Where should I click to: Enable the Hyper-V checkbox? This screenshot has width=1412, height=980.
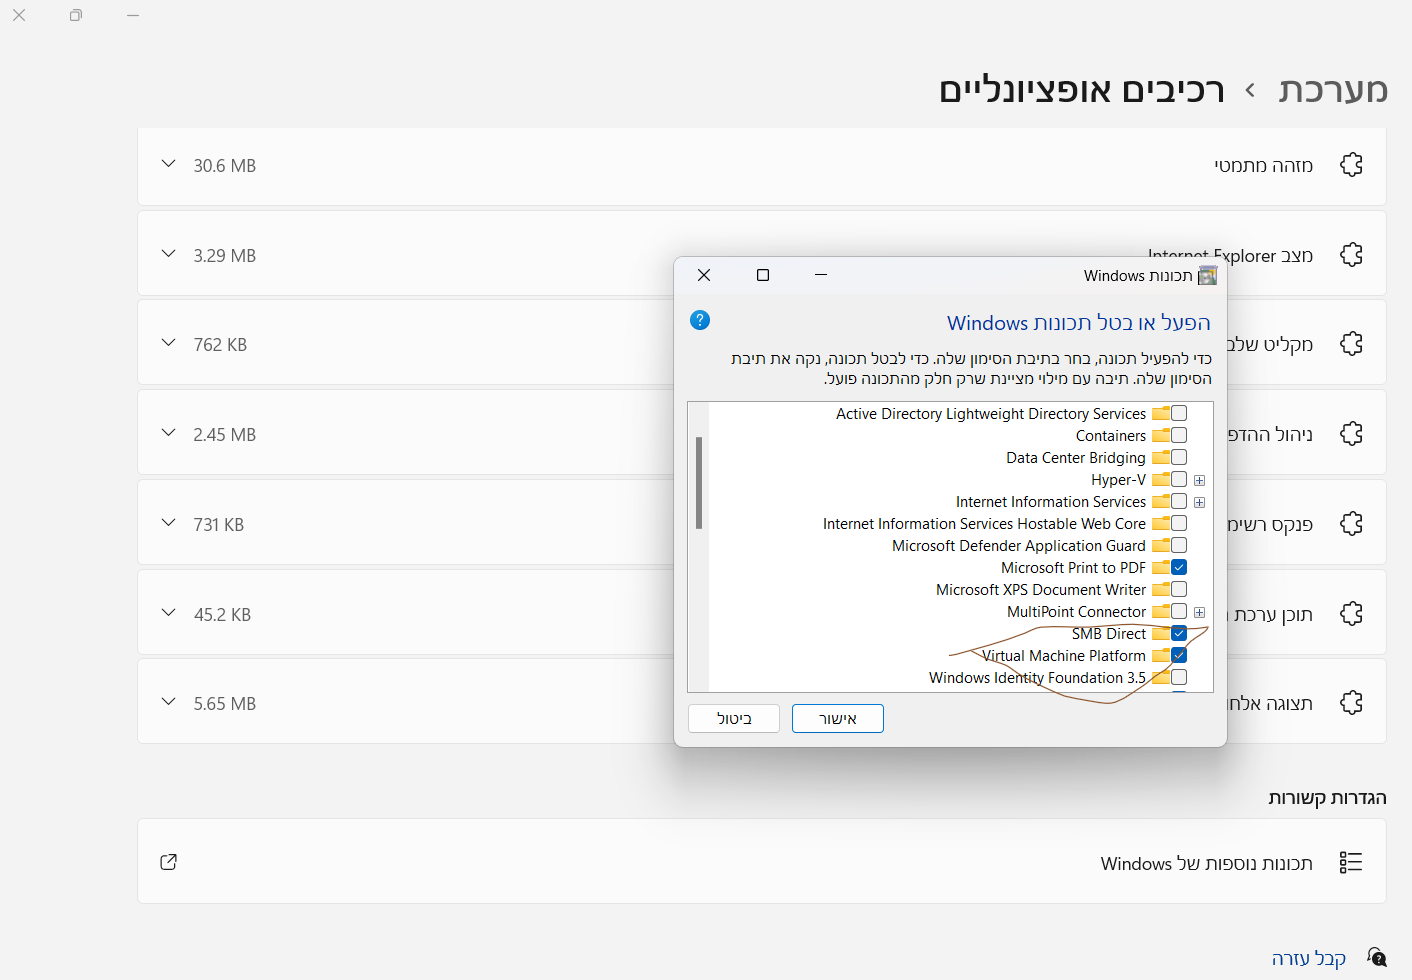click(x=1179, y=479)
